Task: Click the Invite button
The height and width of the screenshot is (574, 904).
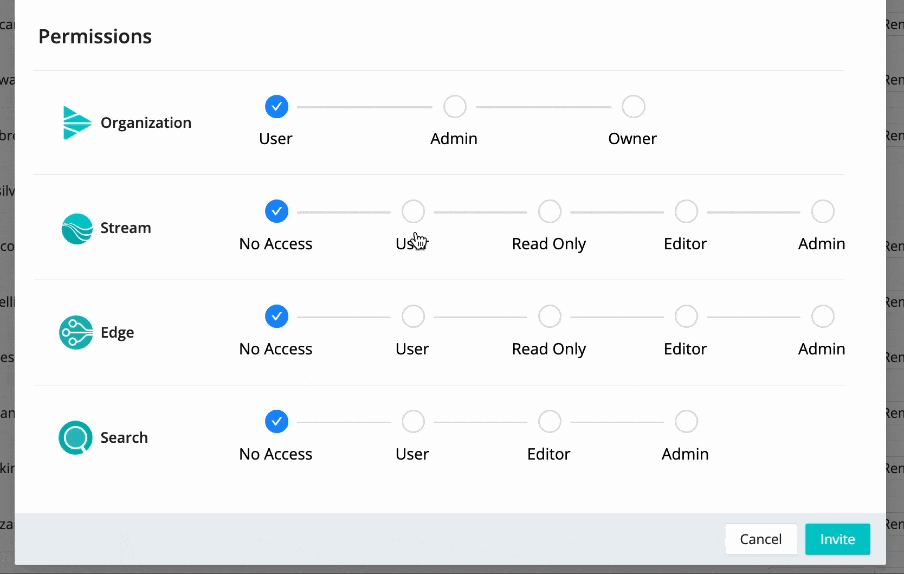Action: click(837, 539)
